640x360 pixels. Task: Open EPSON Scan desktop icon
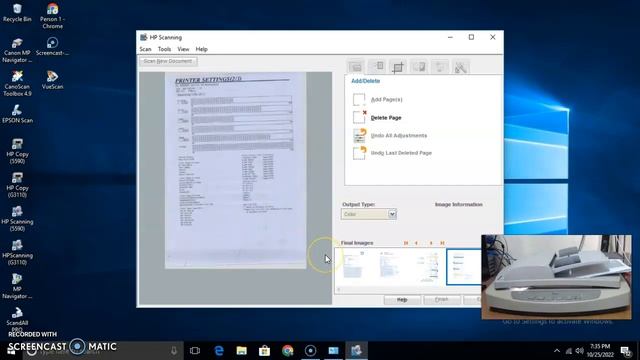pos(17,114)
